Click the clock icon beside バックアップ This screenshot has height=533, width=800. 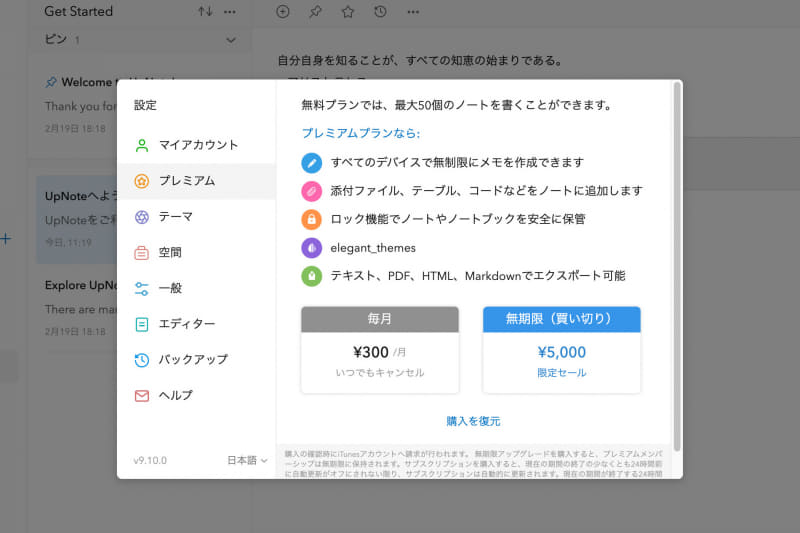click(x=142, y=360)
